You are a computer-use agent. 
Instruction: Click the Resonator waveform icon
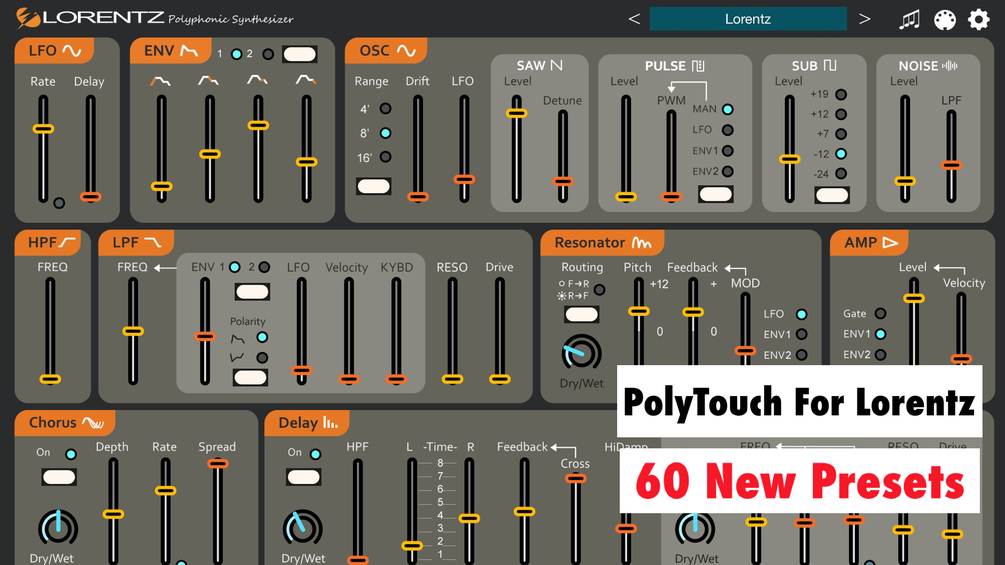tap(642, 243)
